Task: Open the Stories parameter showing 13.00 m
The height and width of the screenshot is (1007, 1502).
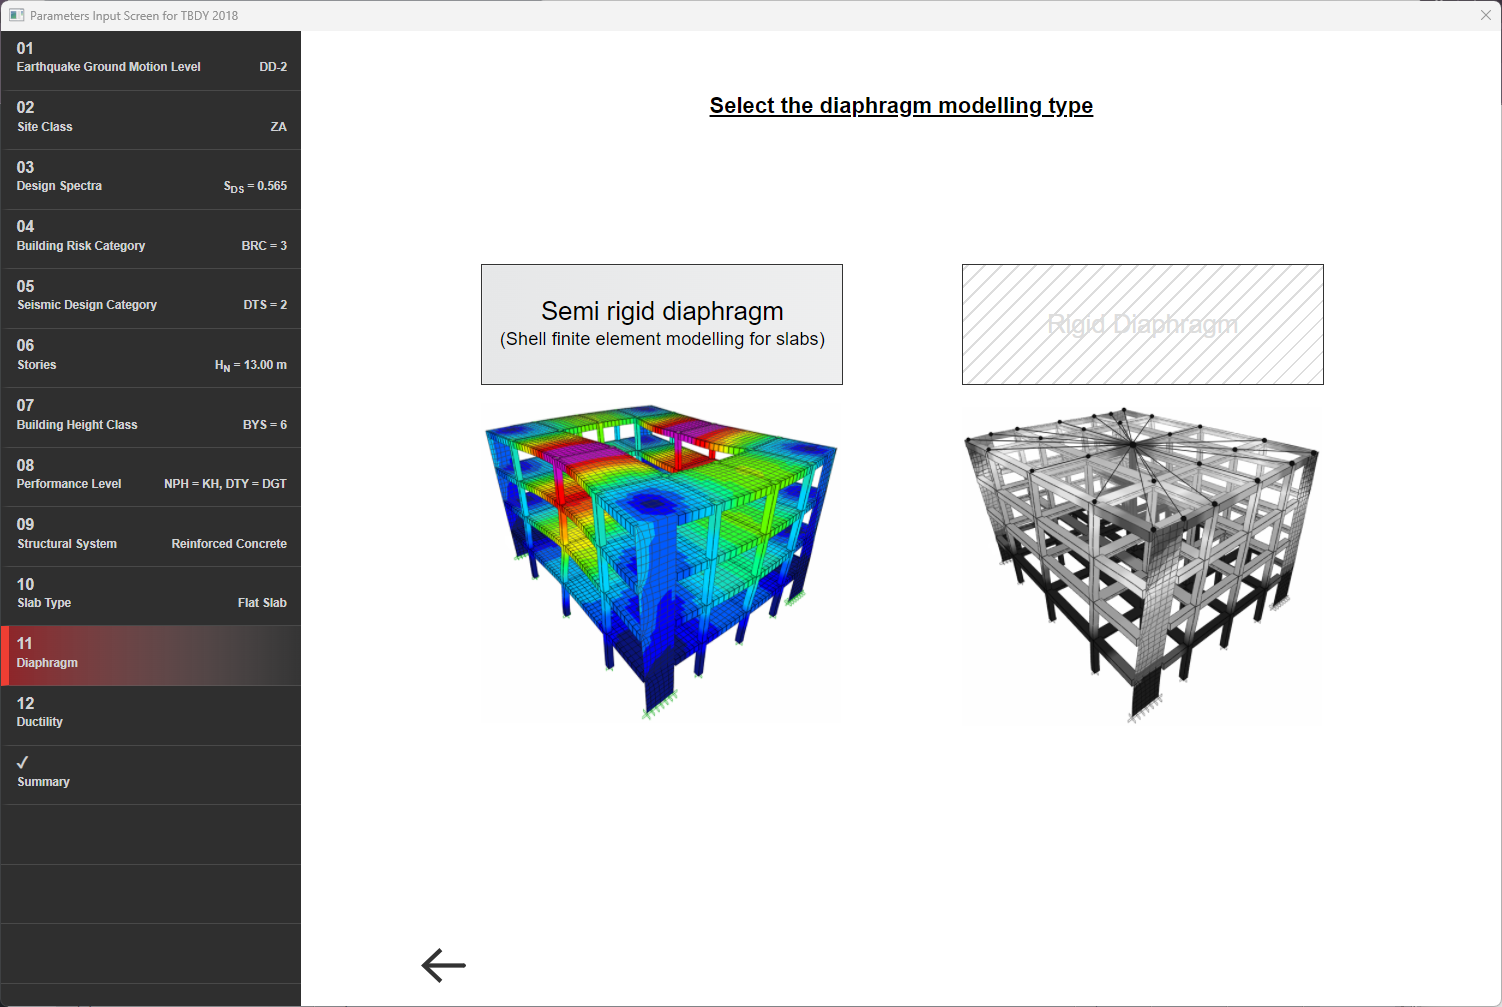Action: pos(150,356)
